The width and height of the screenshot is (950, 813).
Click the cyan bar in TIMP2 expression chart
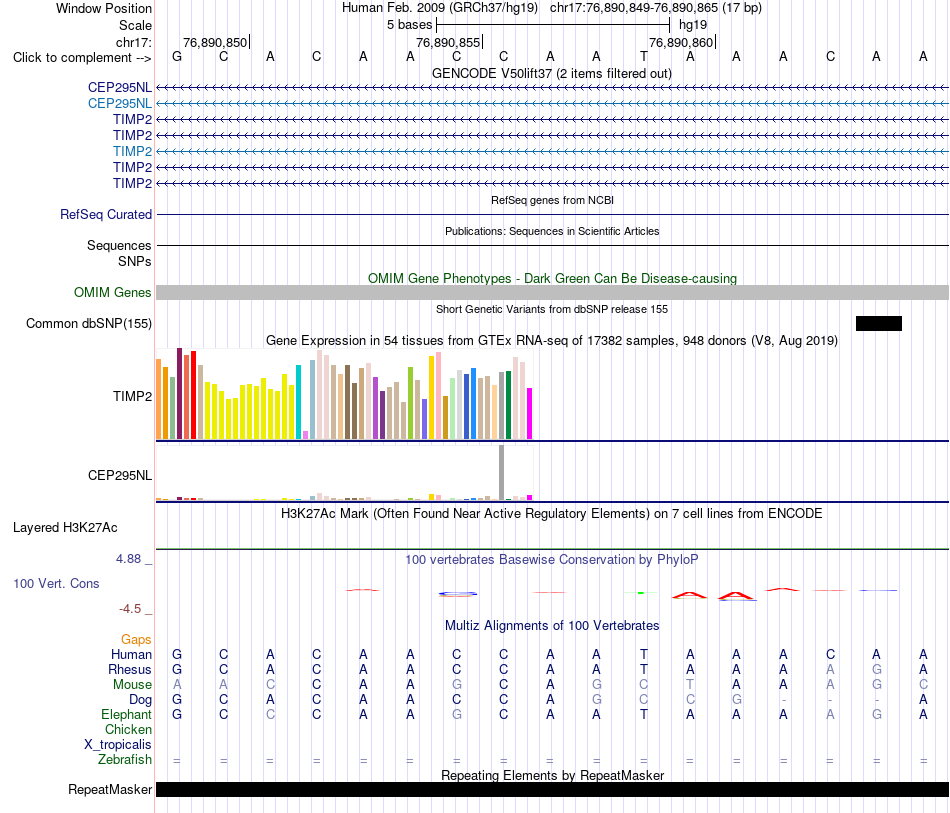click(x=298, y=402)
